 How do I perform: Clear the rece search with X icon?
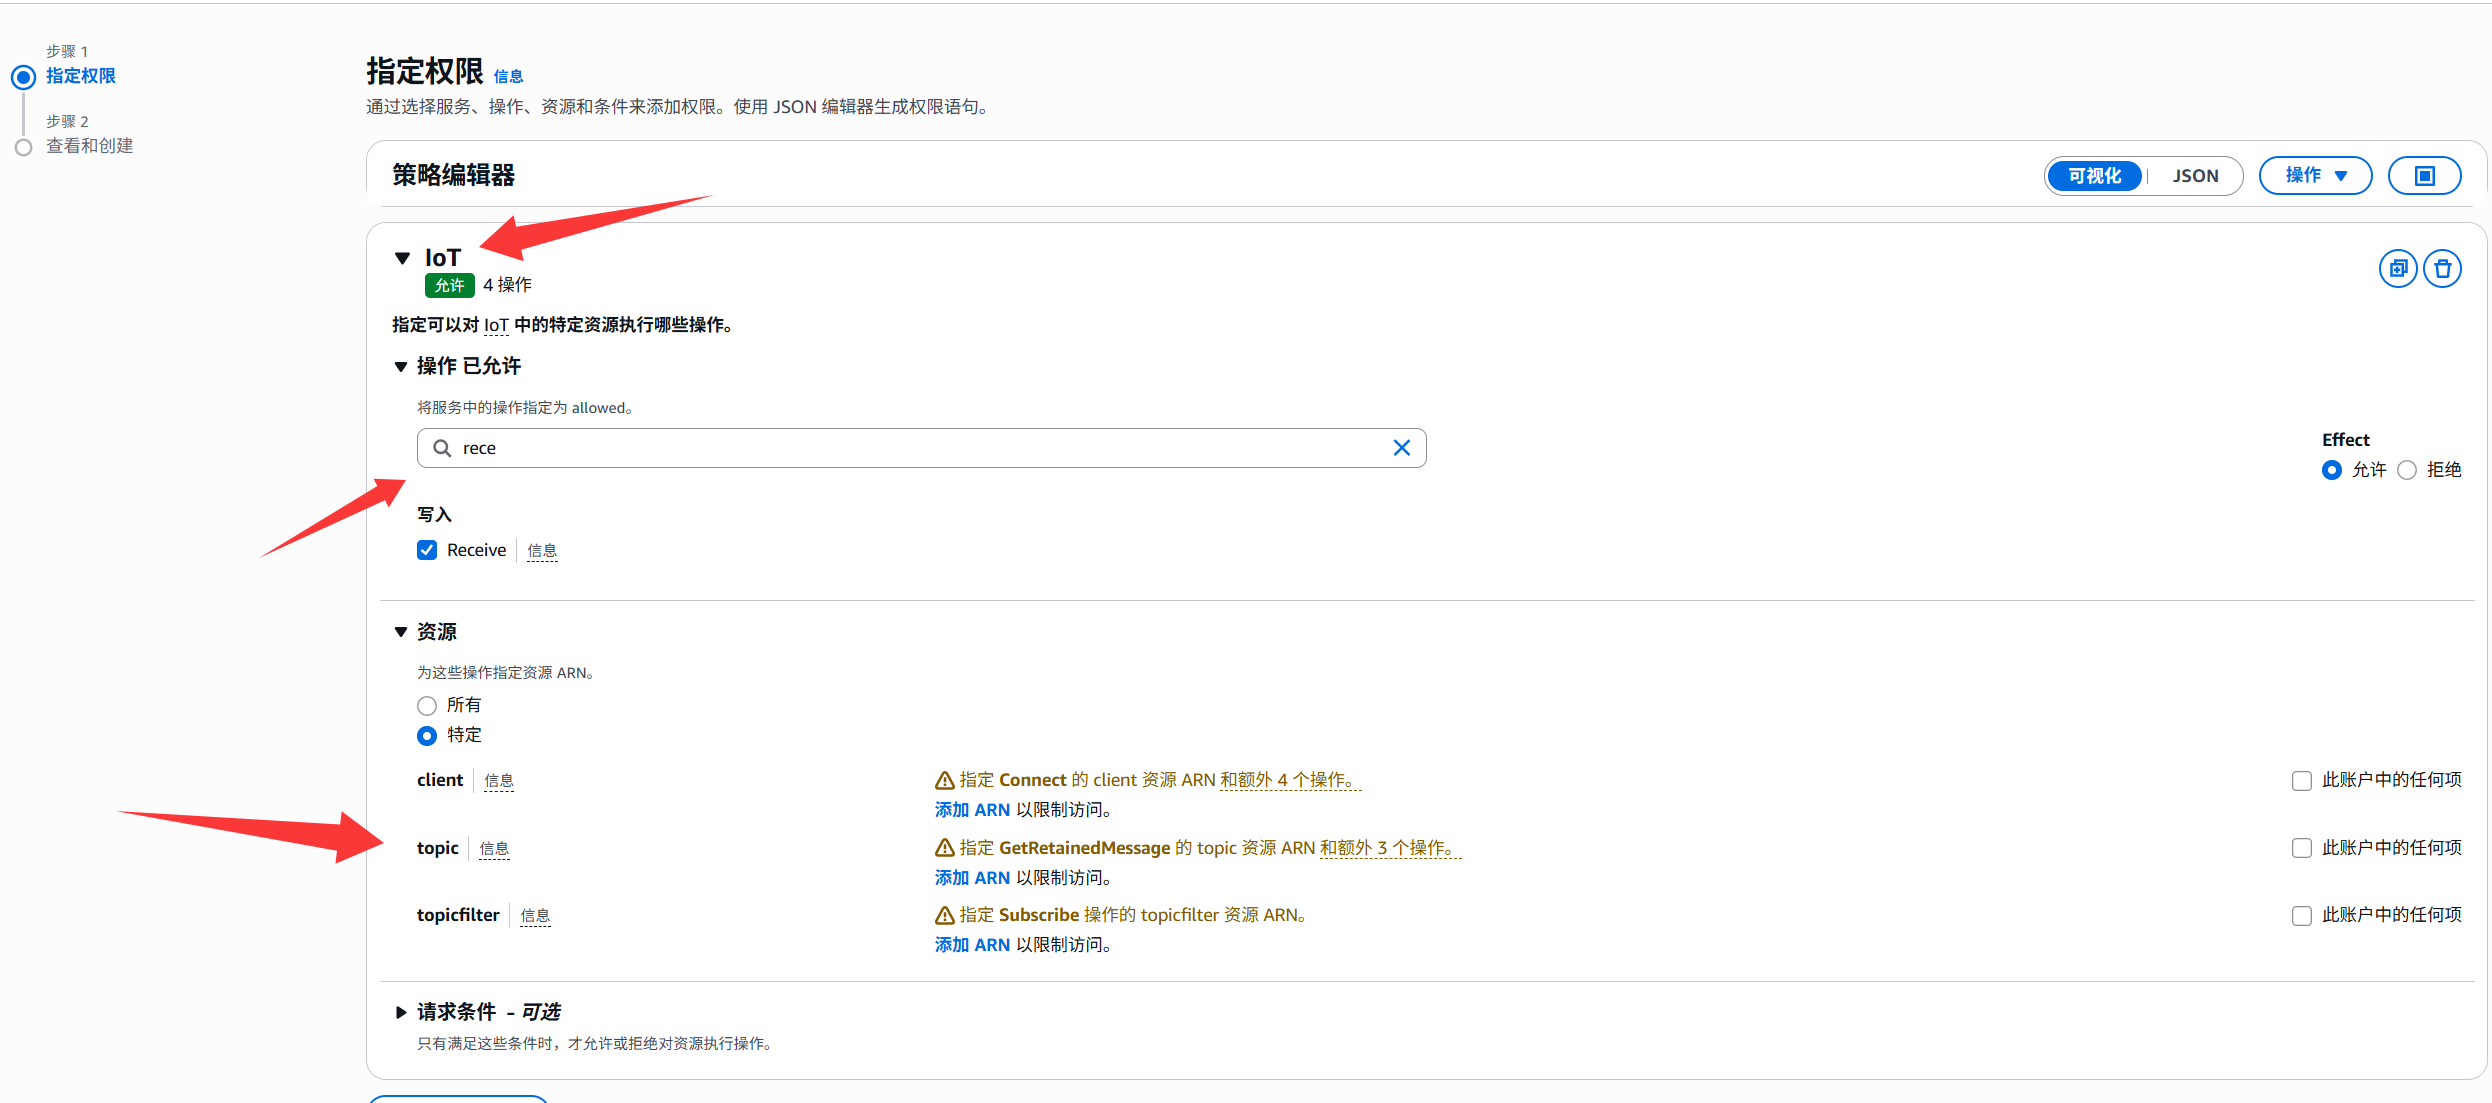click(x=1401, y=448)
